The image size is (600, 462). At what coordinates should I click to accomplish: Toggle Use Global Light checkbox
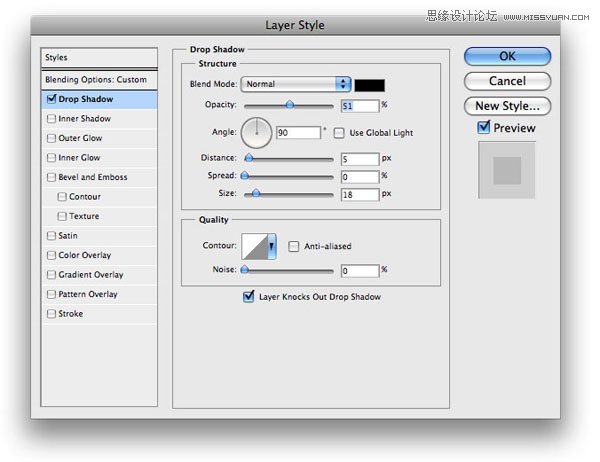tap(339, 133)
